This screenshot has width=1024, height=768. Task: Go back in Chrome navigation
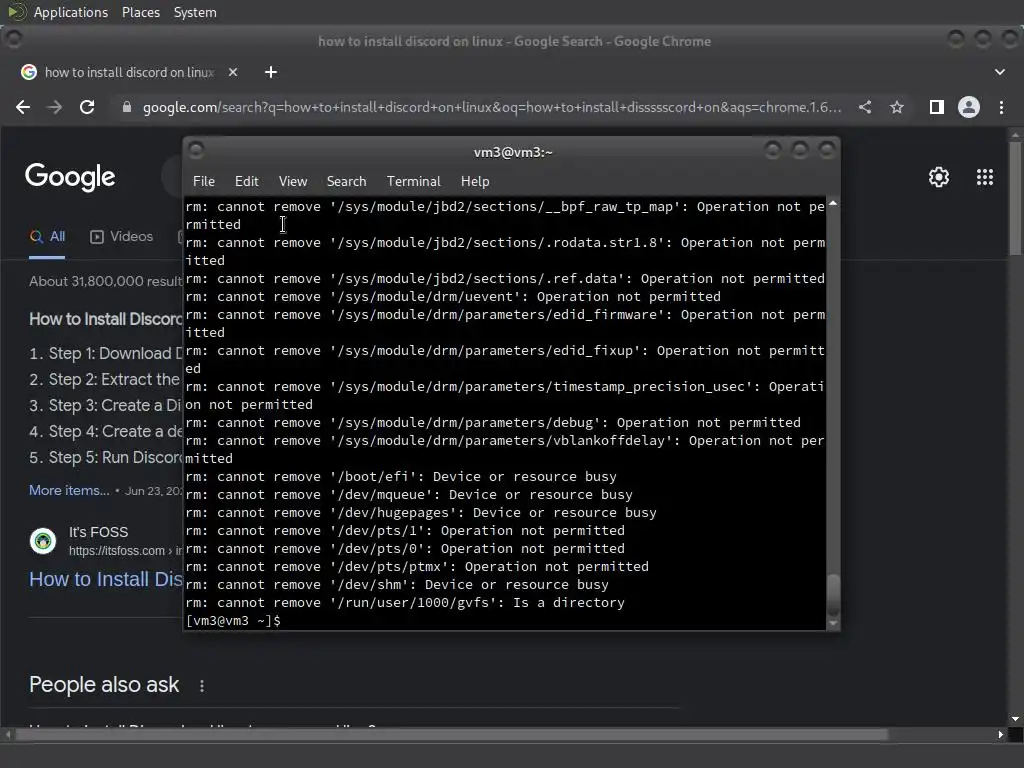tap(23, 107)
